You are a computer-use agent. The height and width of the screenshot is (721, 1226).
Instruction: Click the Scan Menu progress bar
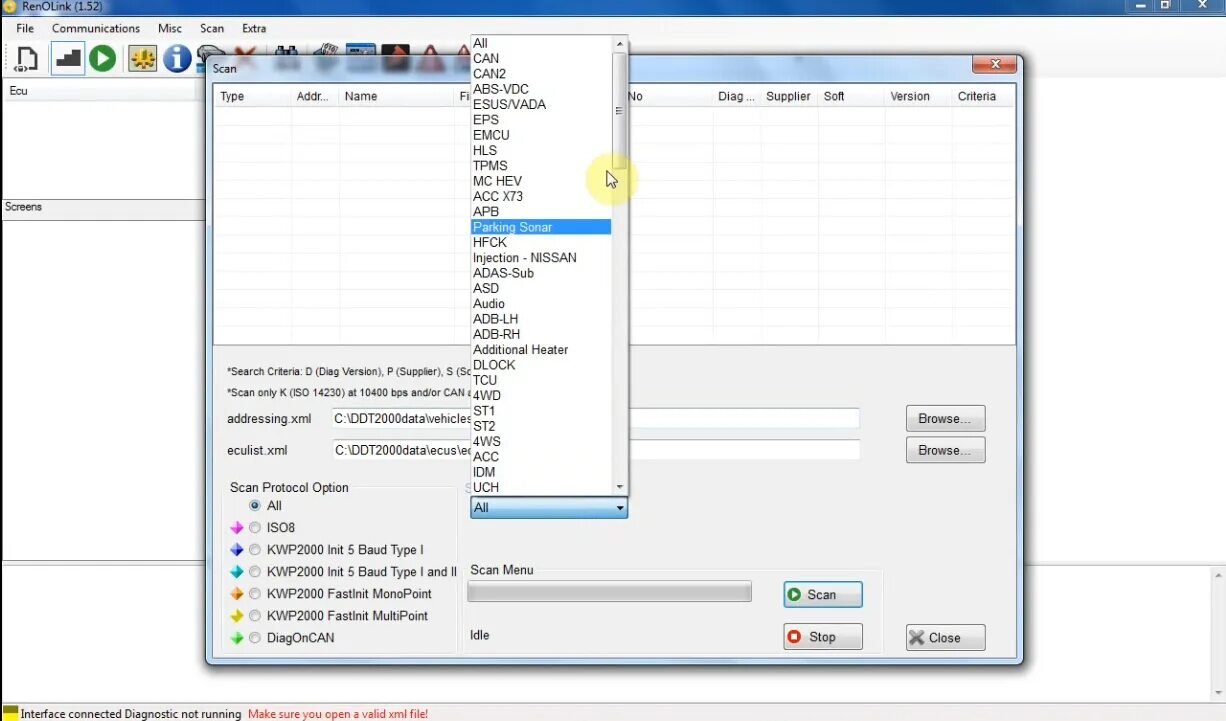coord(609,591)
